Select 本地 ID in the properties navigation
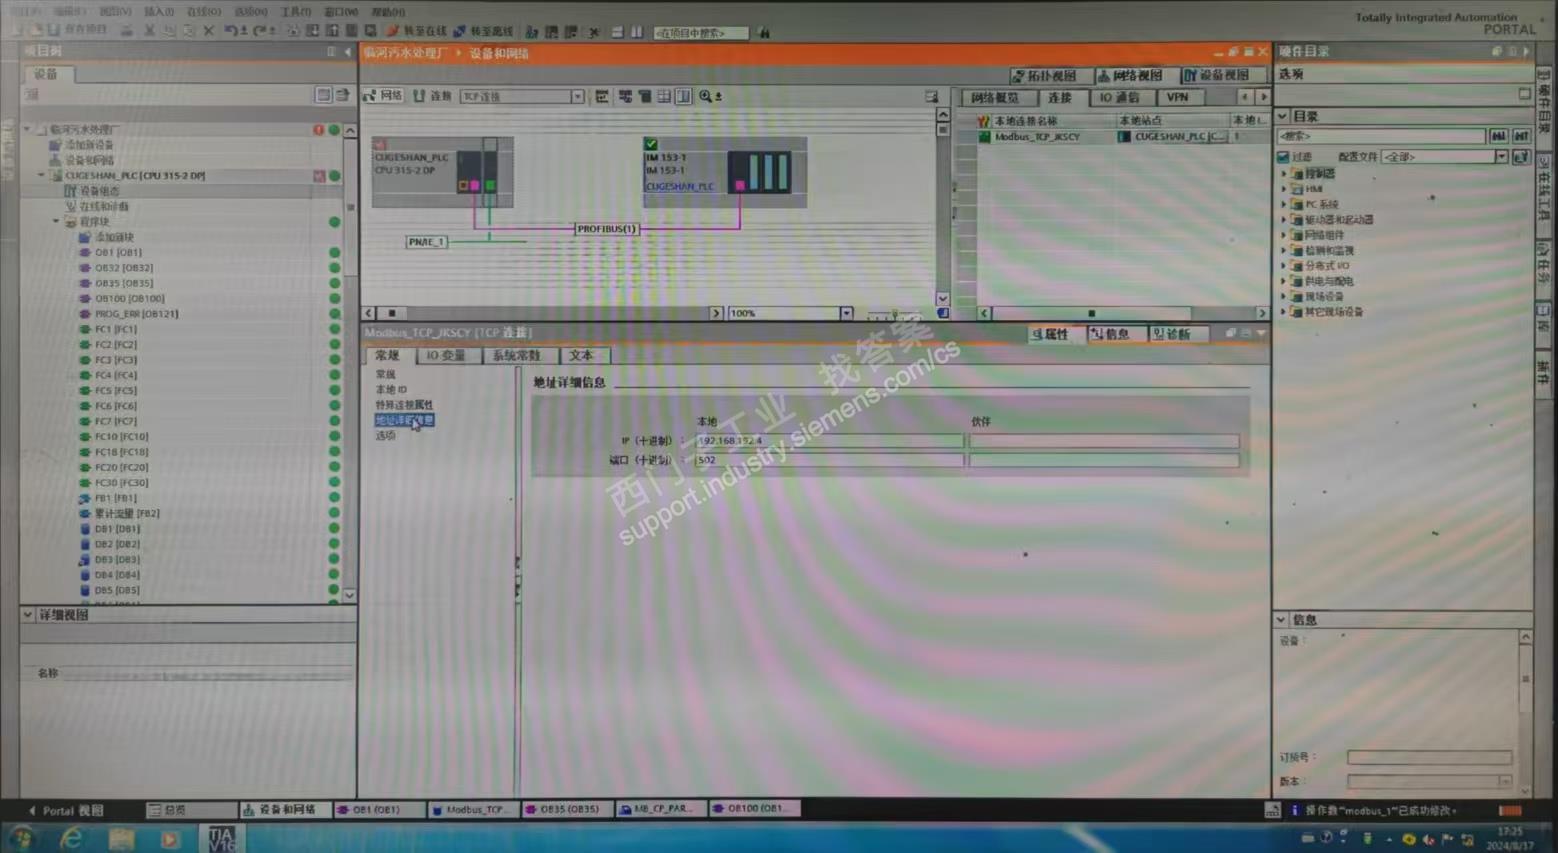The width and height of the screenshot is (1558, 853). coord(391,389)
